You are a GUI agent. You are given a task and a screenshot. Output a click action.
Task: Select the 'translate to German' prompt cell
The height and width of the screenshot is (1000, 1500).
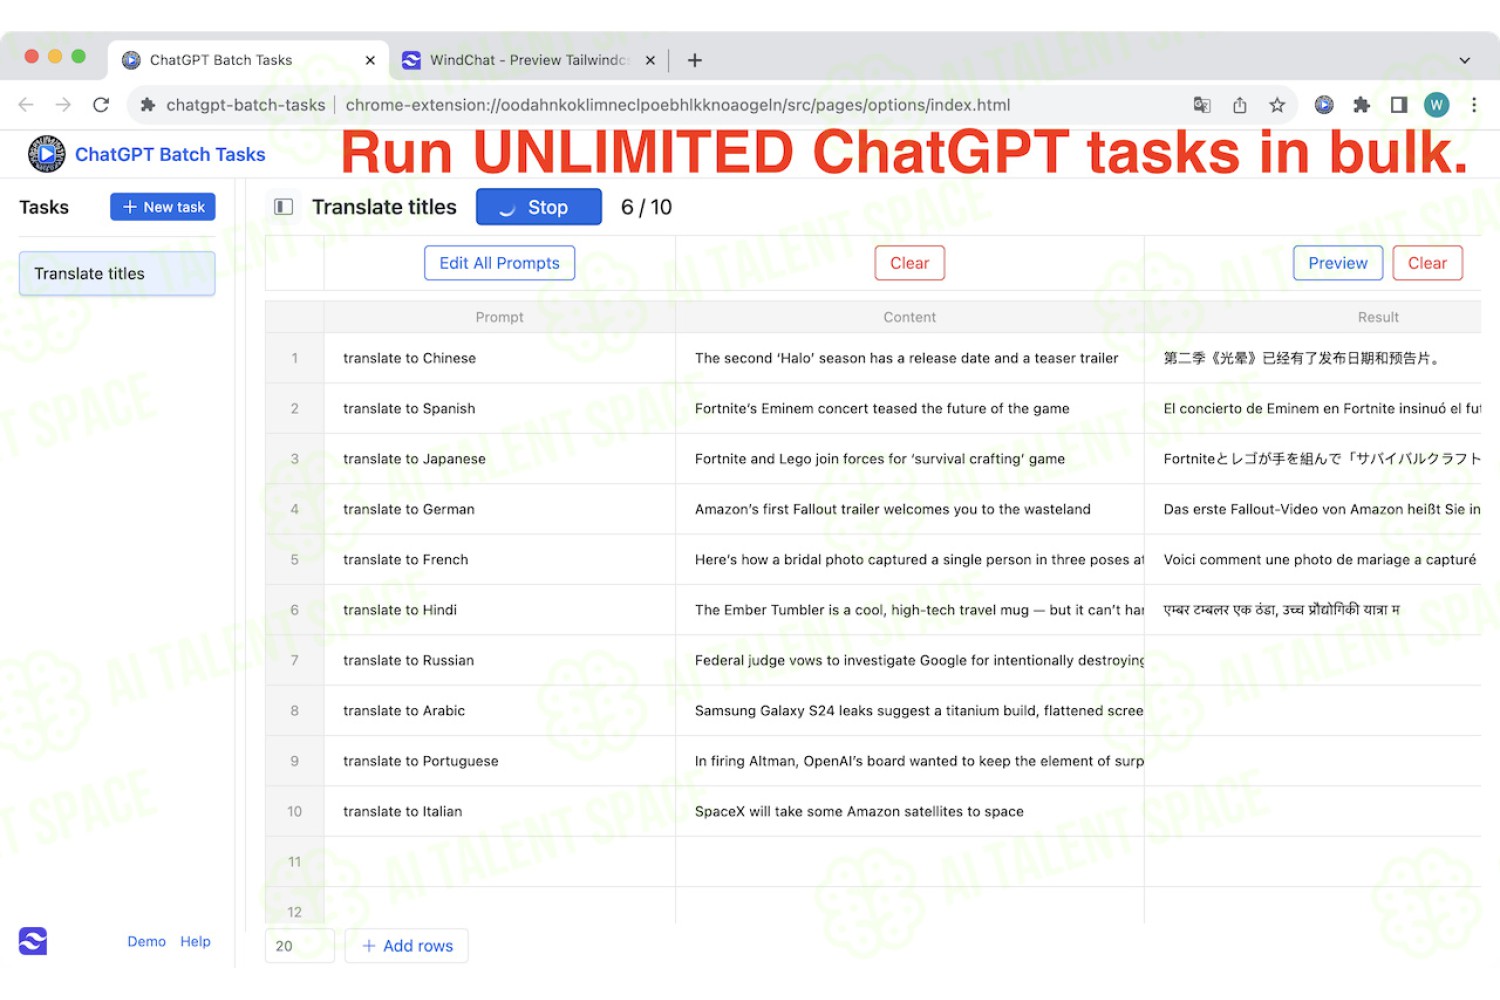500,509
